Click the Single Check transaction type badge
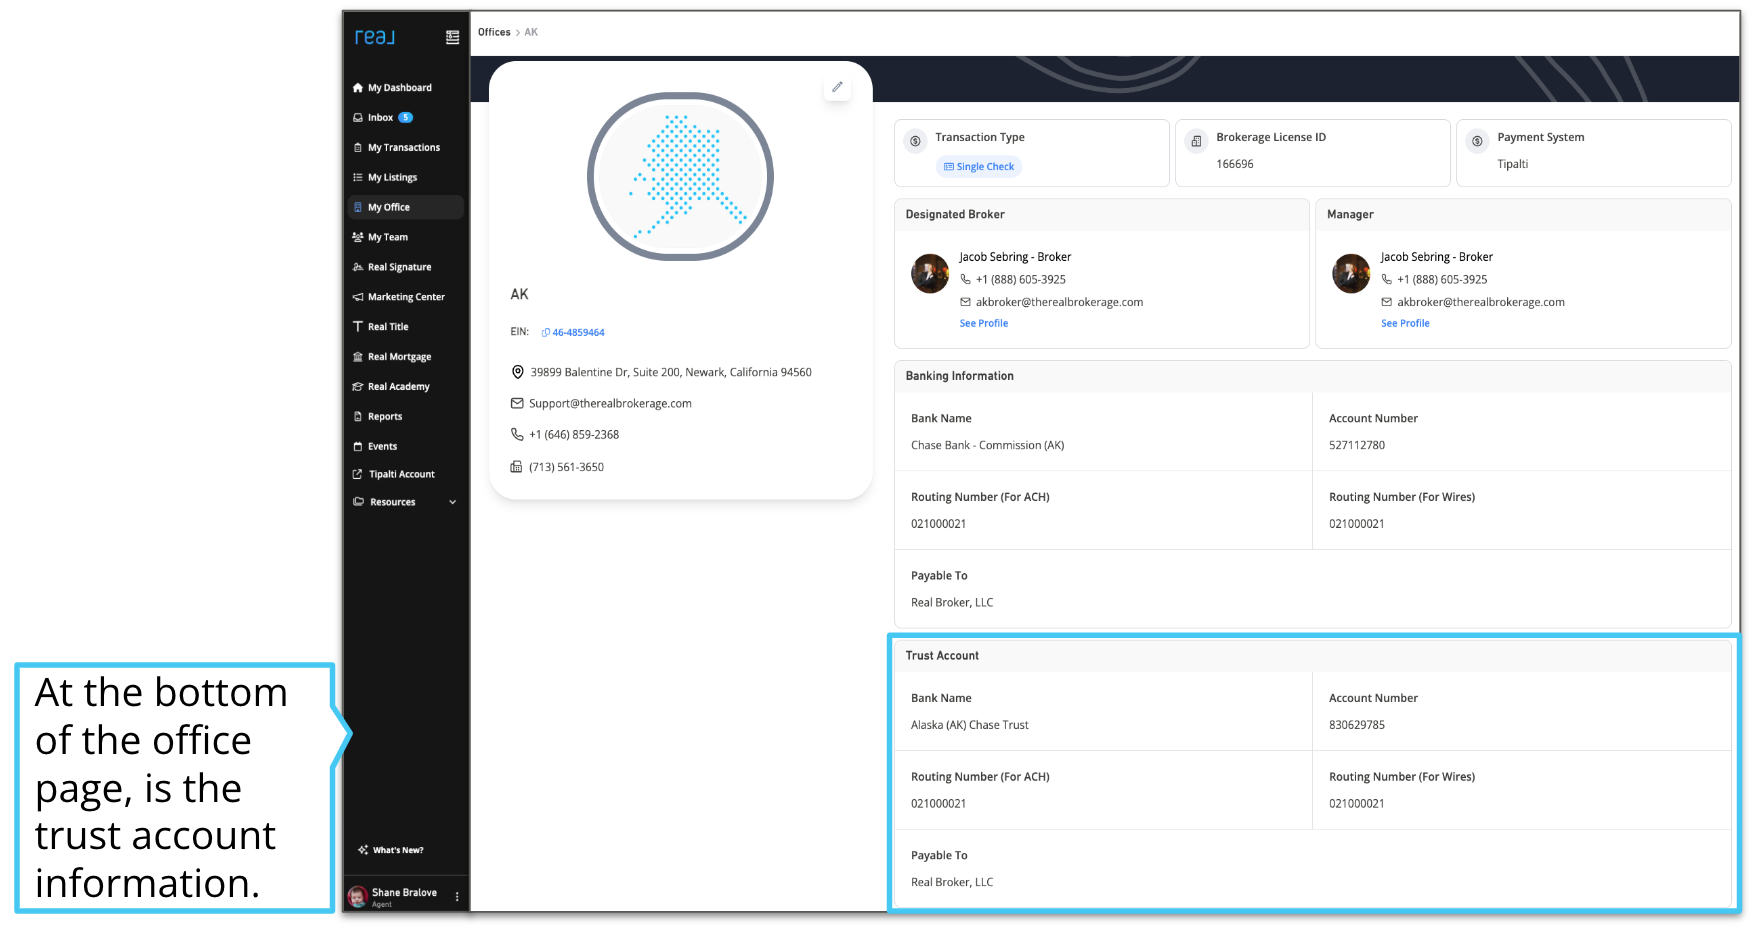 click(x=978, y=167)
